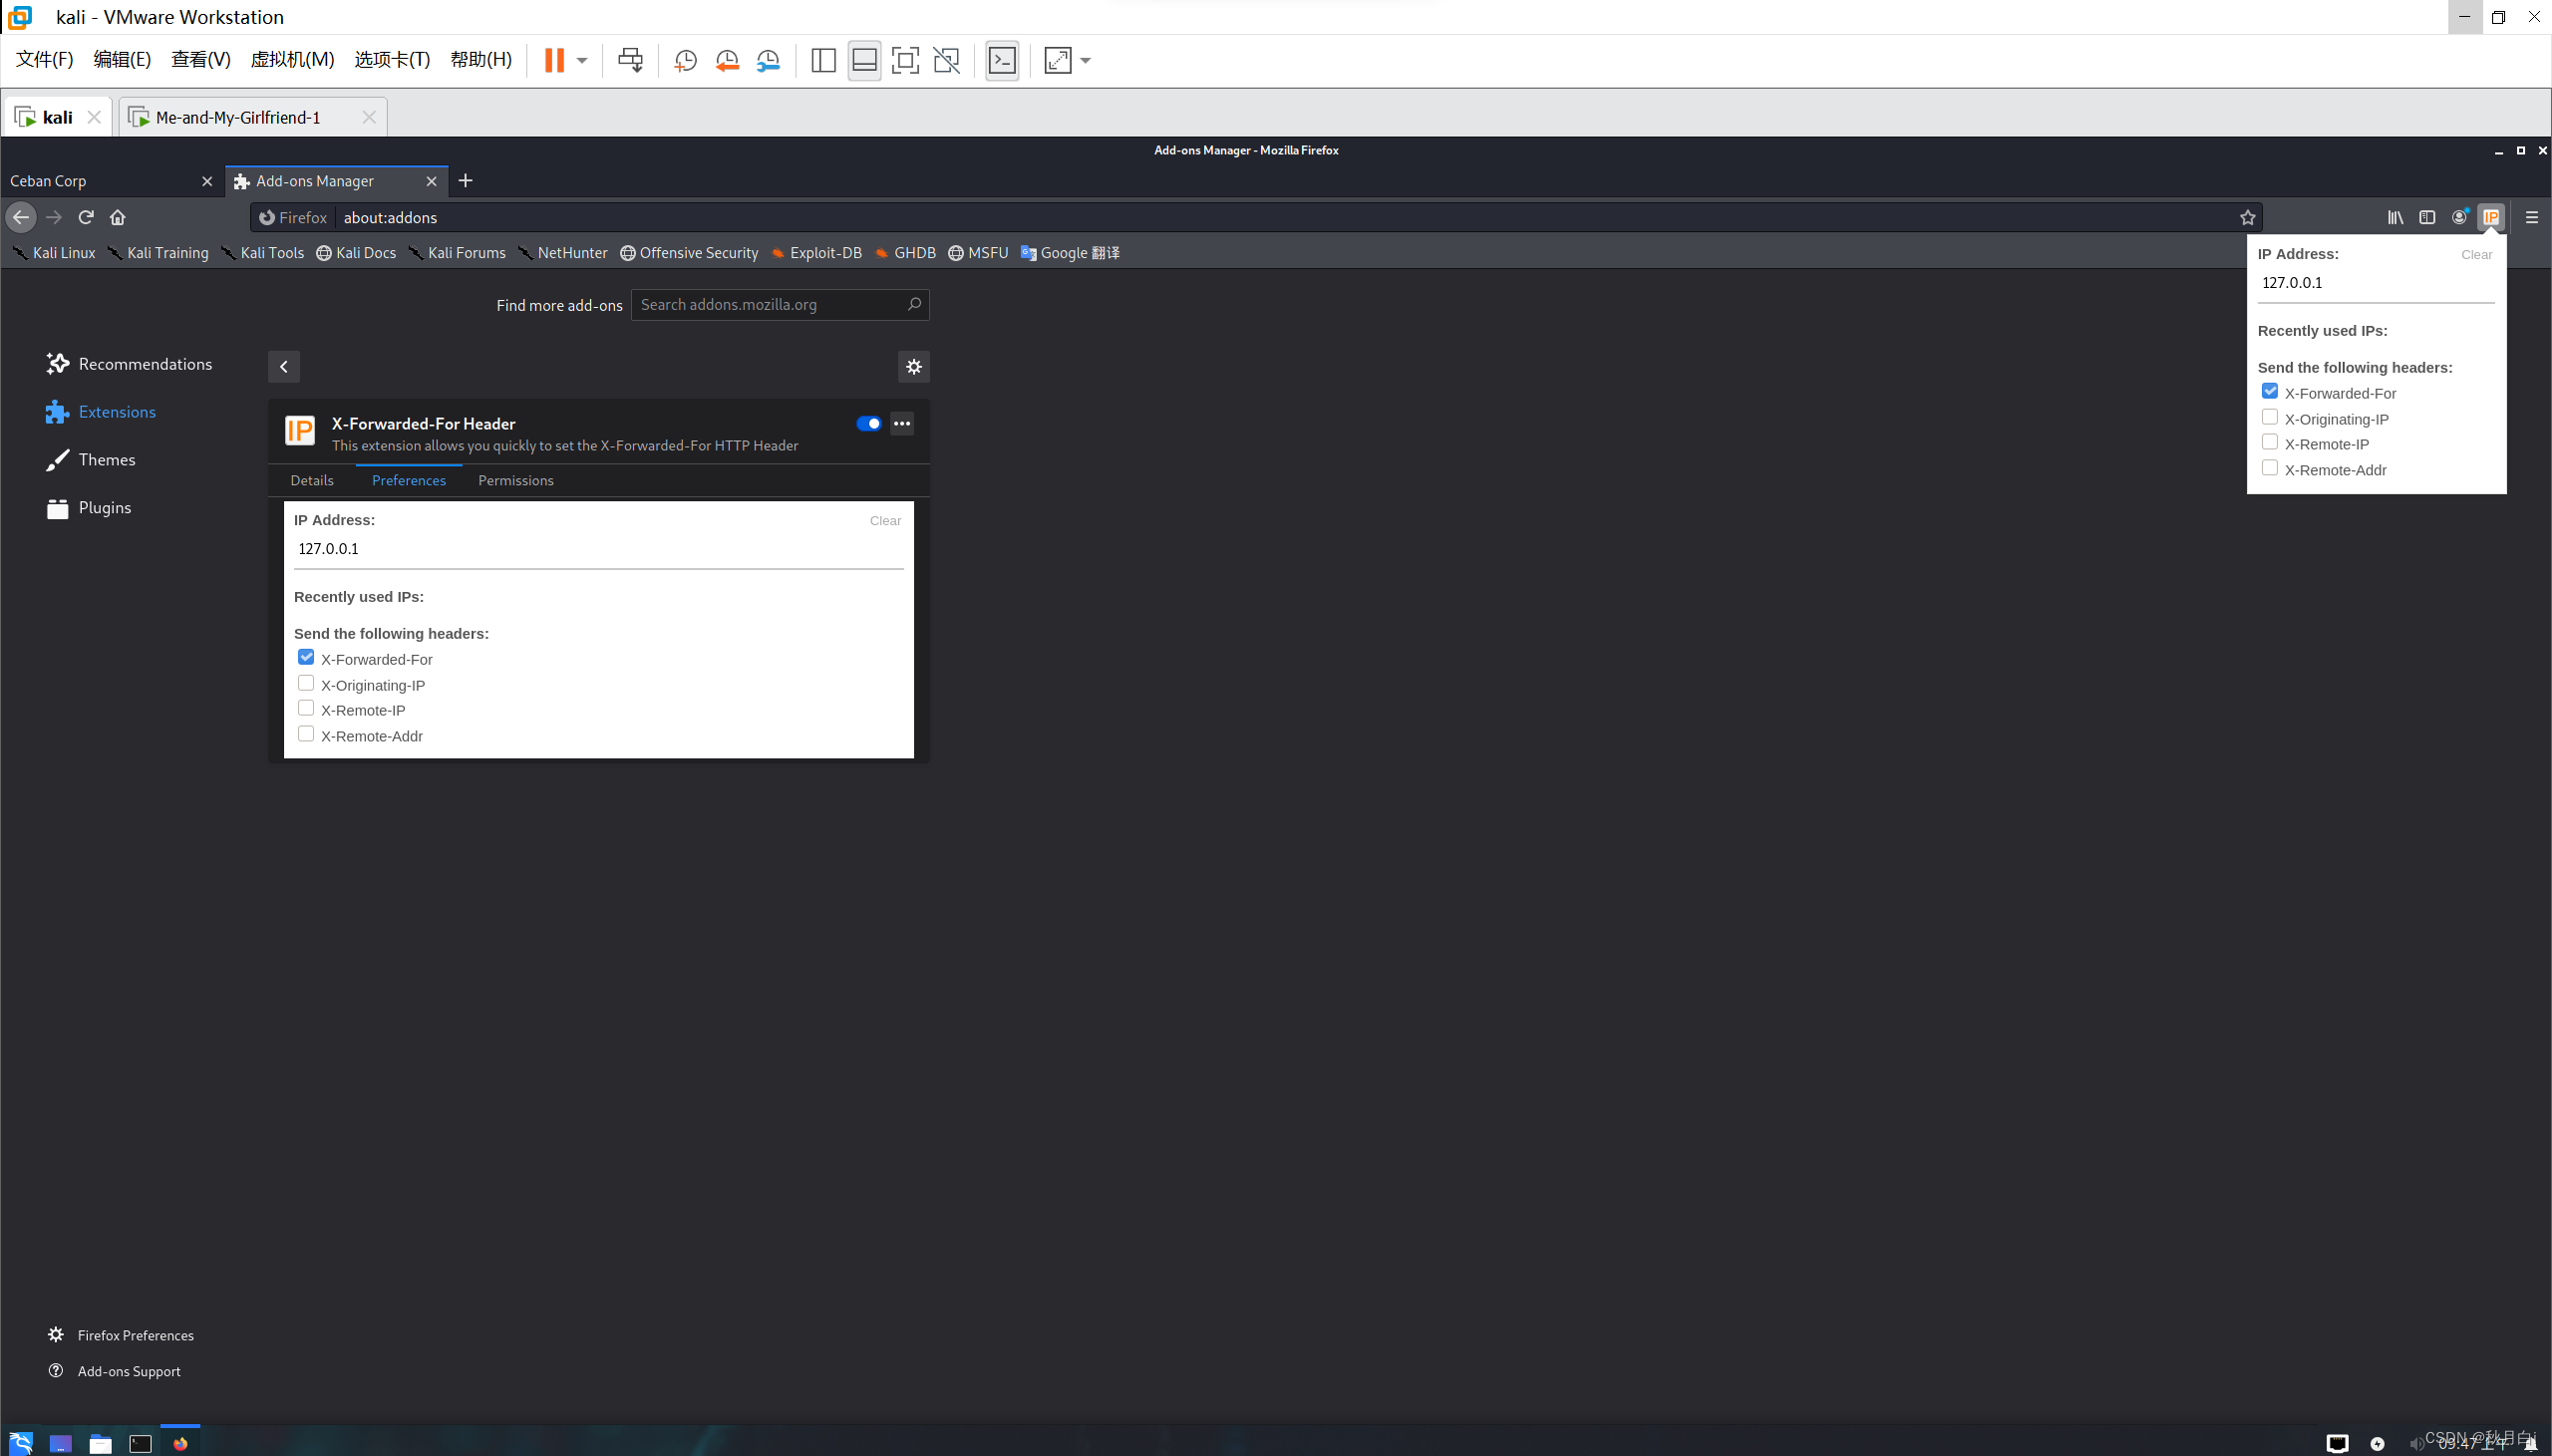
Task: Click Clear next to the IP Address field
Action: point(884,520)
